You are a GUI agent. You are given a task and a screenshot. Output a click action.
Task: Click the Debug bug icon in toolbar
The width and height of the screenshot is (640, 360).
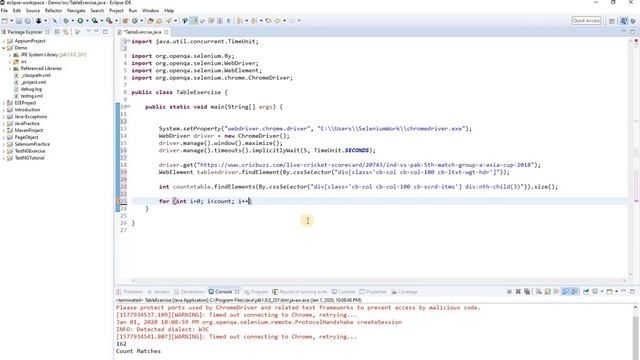coord(66,20)
